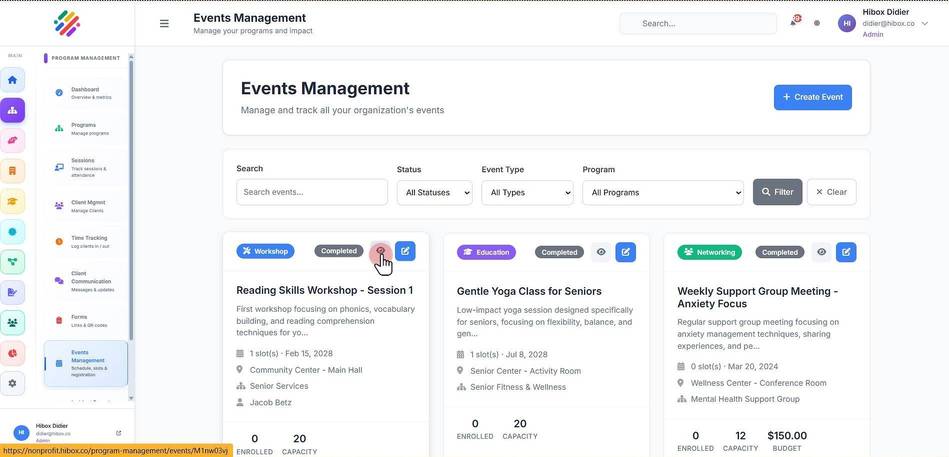This screenshot has height=457, width=949.
Task: Edit the Weekly Support Group Meeting event
Action: coord(846,252)
